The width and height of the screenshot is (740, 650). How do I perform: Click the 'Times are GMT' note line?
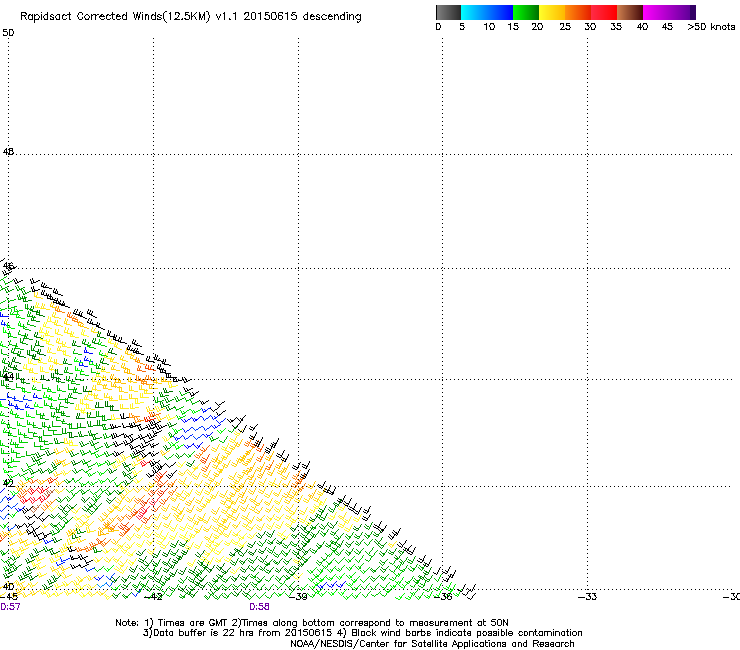coord(312,623)
